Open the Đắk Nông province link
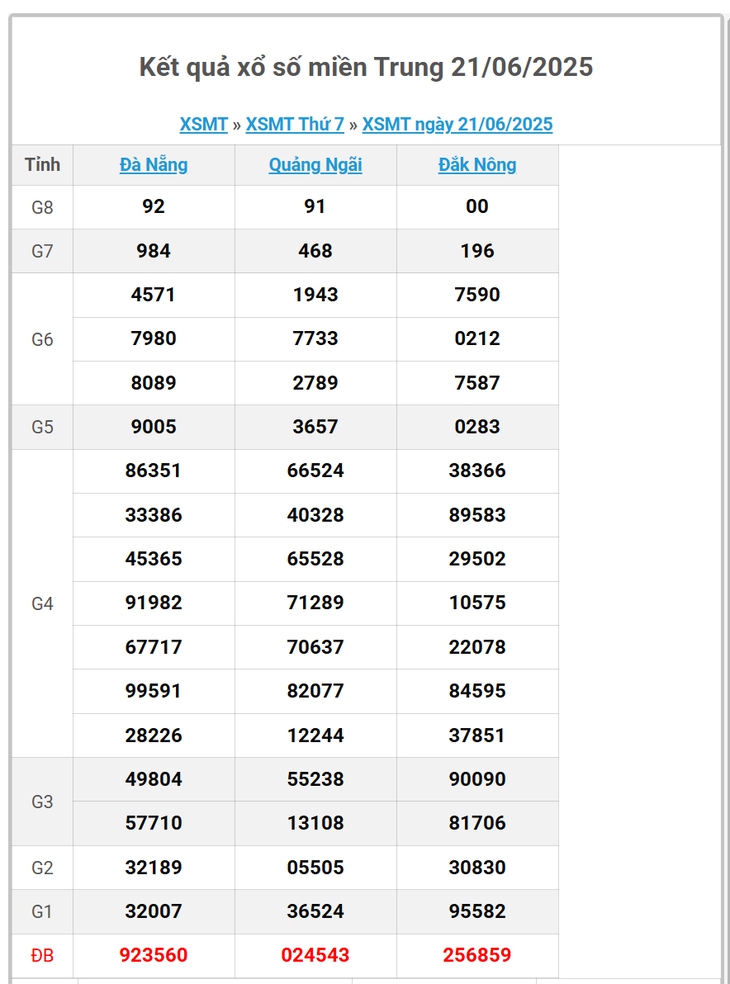Image resolution: width=730 pixels, height=984 pixels. 478,164
